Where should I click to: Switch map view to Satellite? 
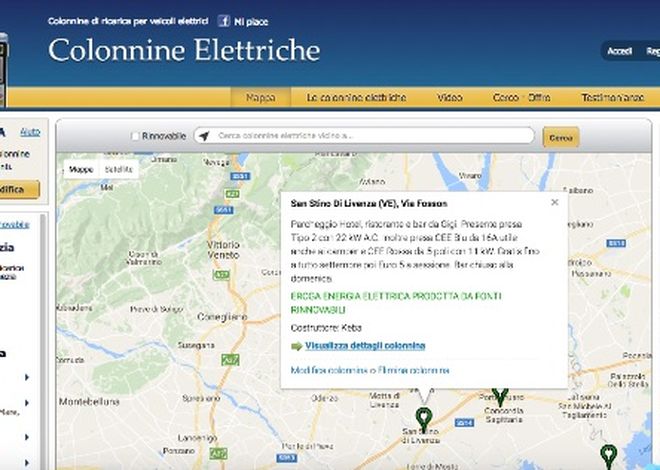pyautogui.click(x=119, y=170)
